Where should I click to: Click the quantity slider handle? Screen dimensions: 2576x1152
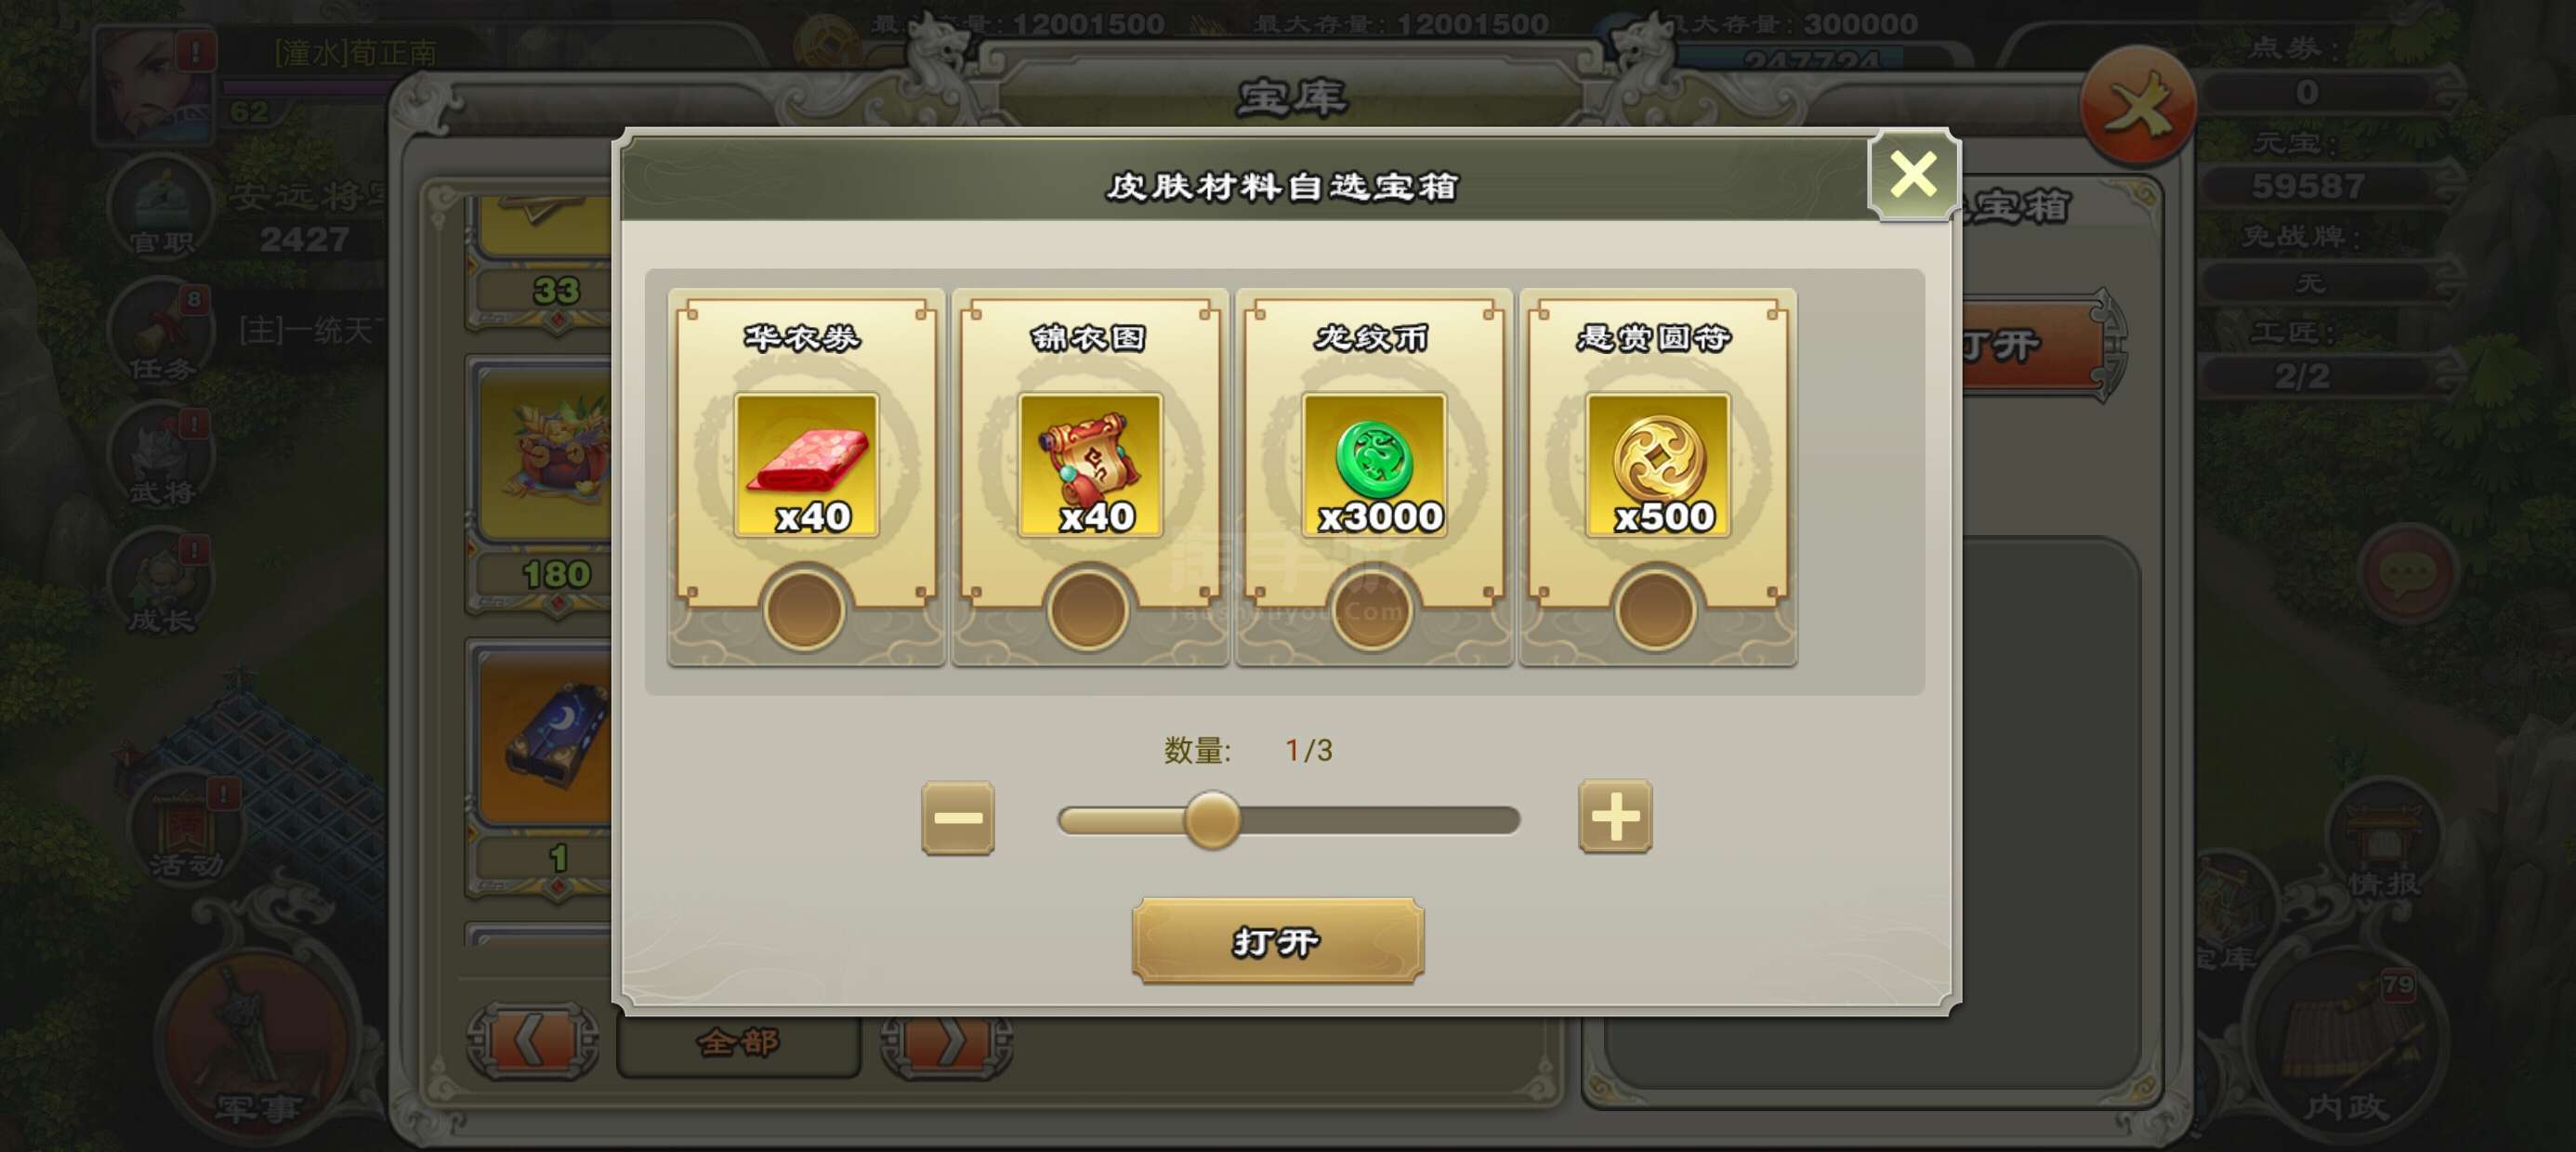(1212, 820)
